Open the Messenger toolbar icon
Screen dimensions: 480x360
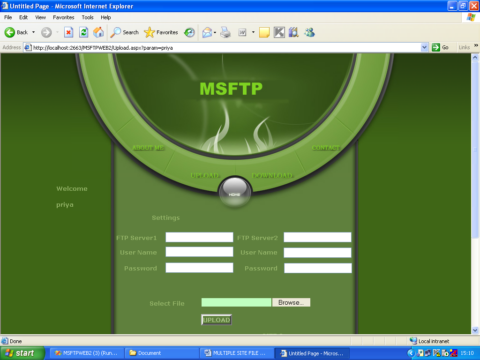pos(309,32)
